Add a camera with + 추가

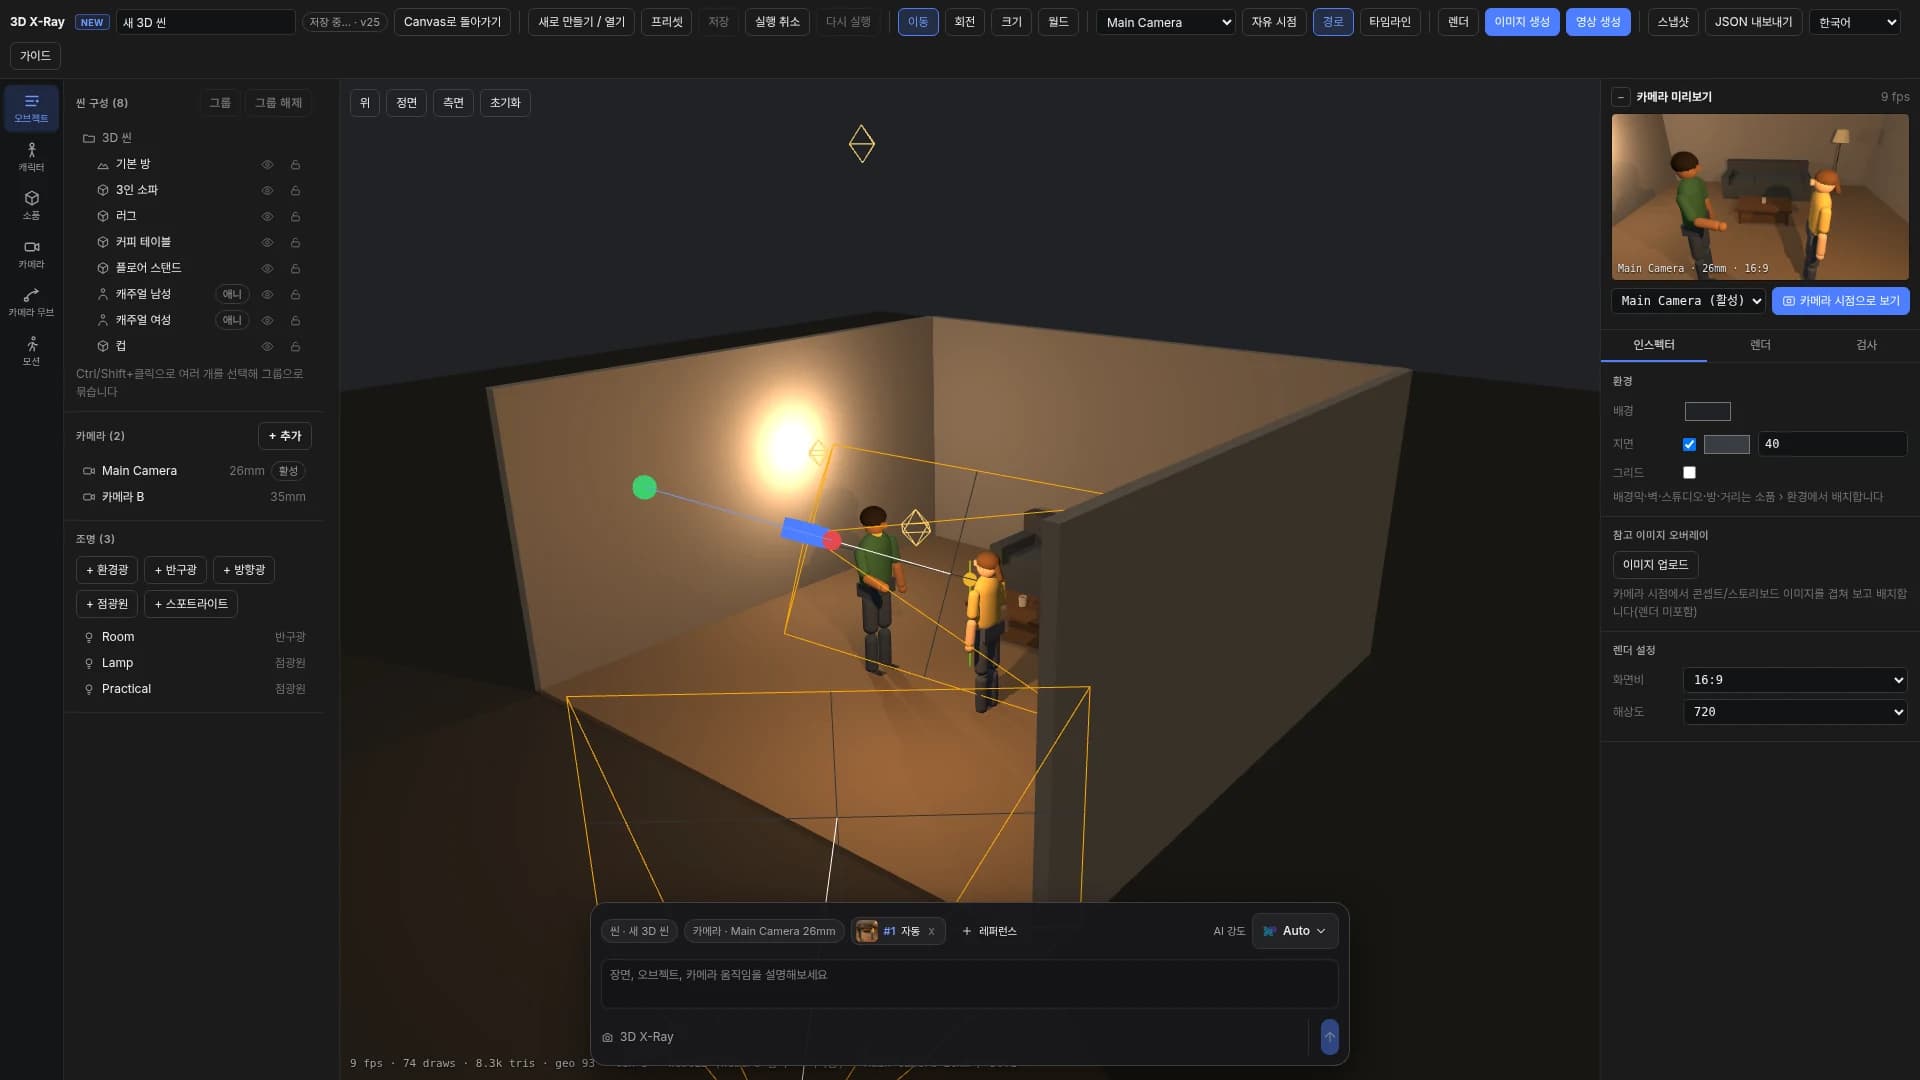coord(285,436)
